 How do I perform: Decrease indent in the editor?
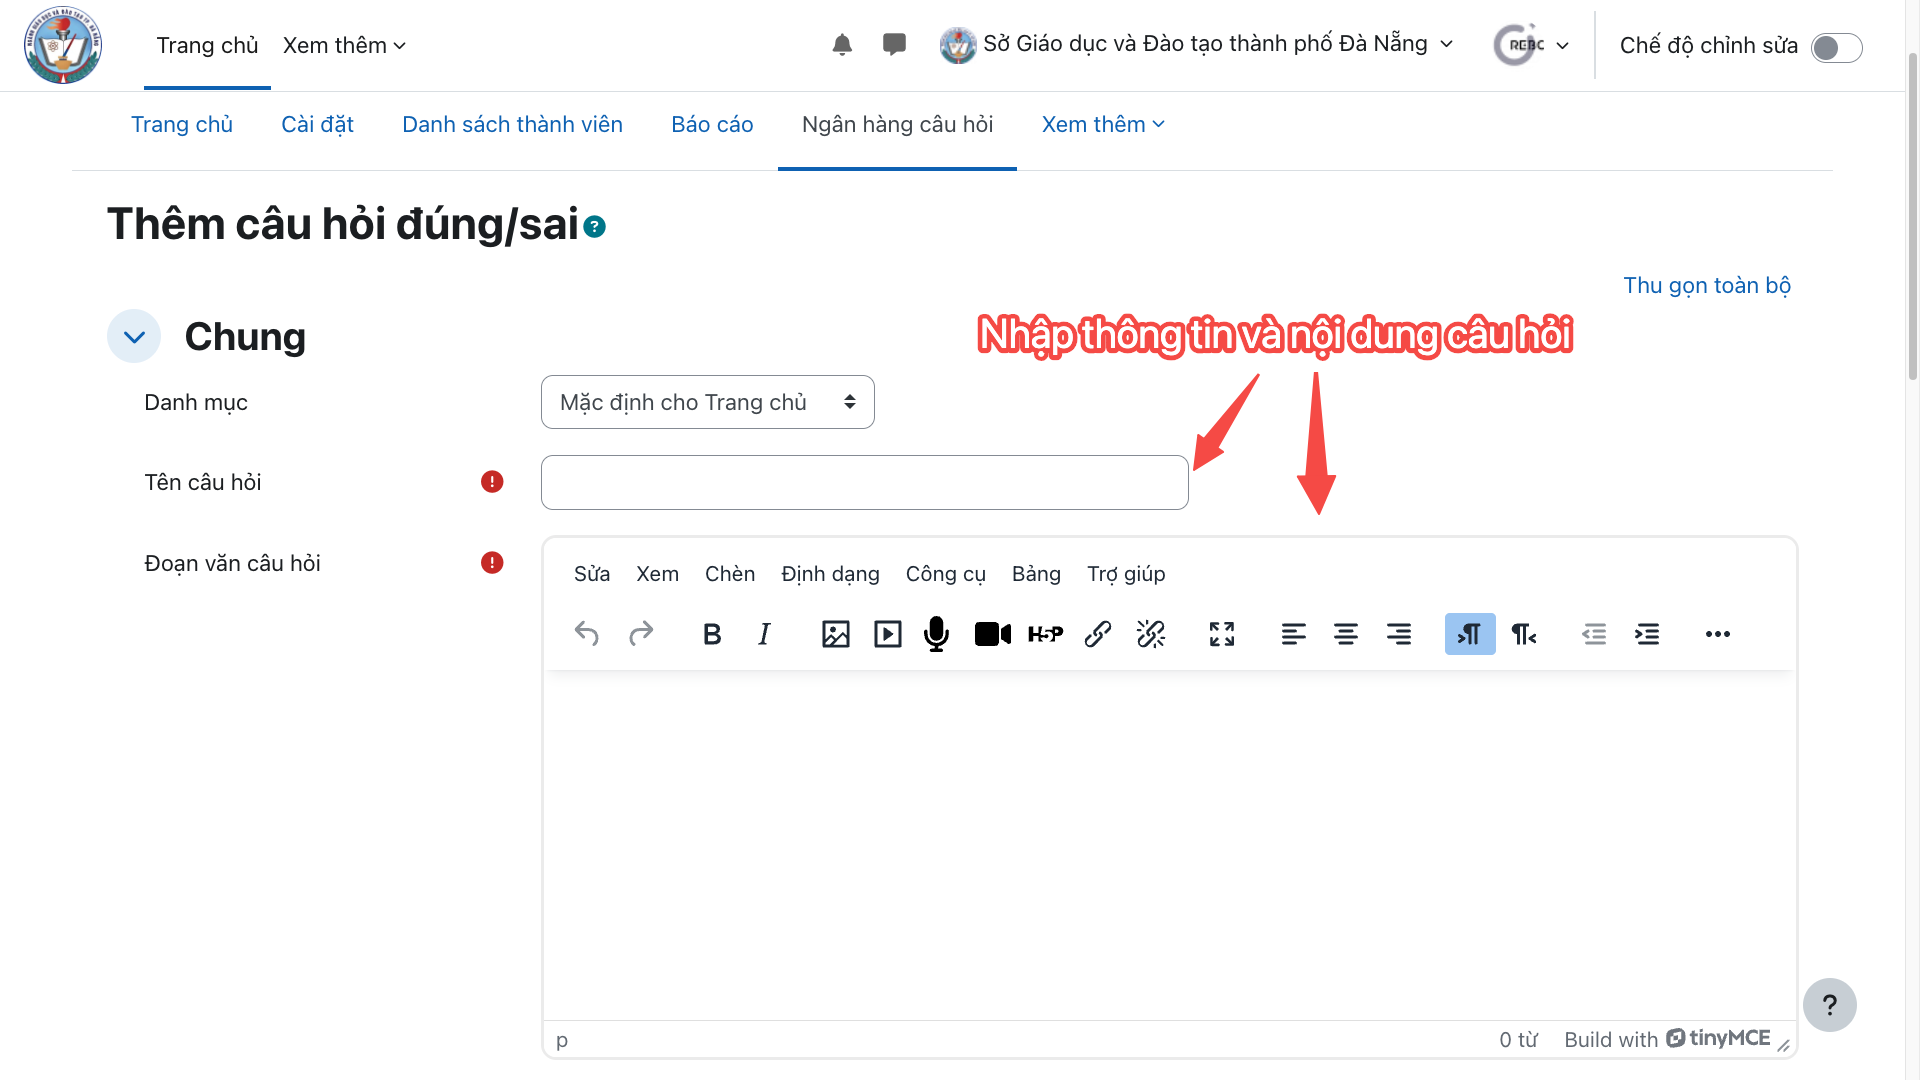pyautogui.click(x=1594, y=634)
